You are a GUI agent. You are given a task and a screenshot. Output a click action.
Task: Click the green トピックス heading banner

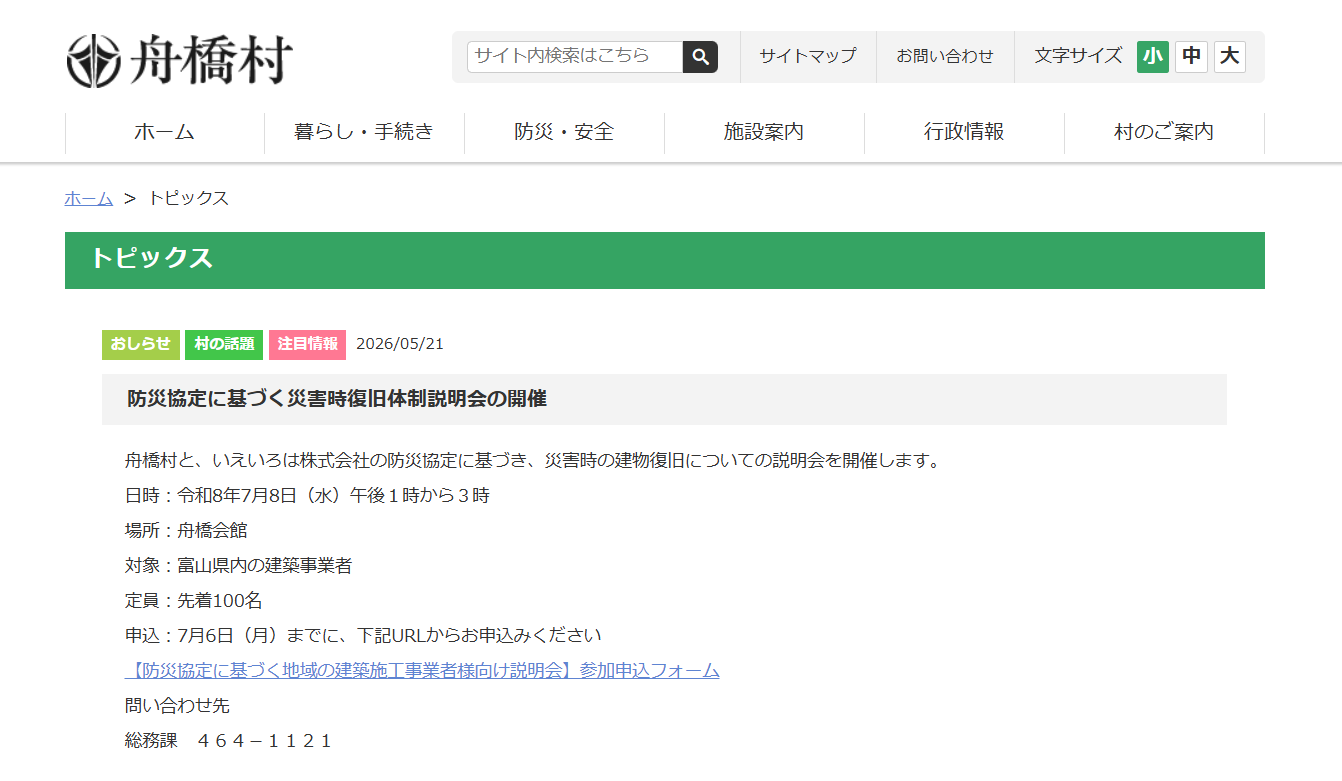pos(665,260)
